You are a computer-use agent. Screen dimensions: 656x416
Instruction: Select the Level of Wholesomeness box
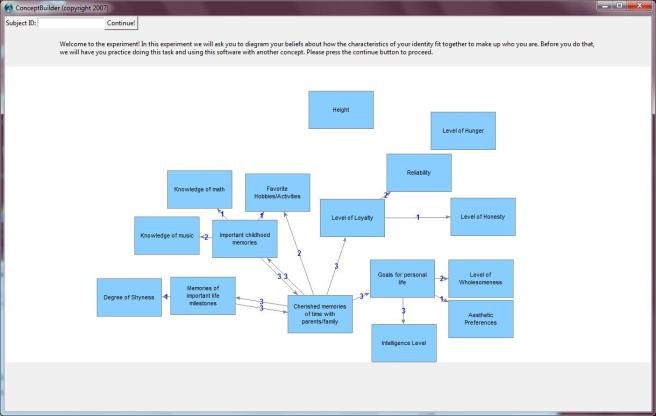point(481,279)
